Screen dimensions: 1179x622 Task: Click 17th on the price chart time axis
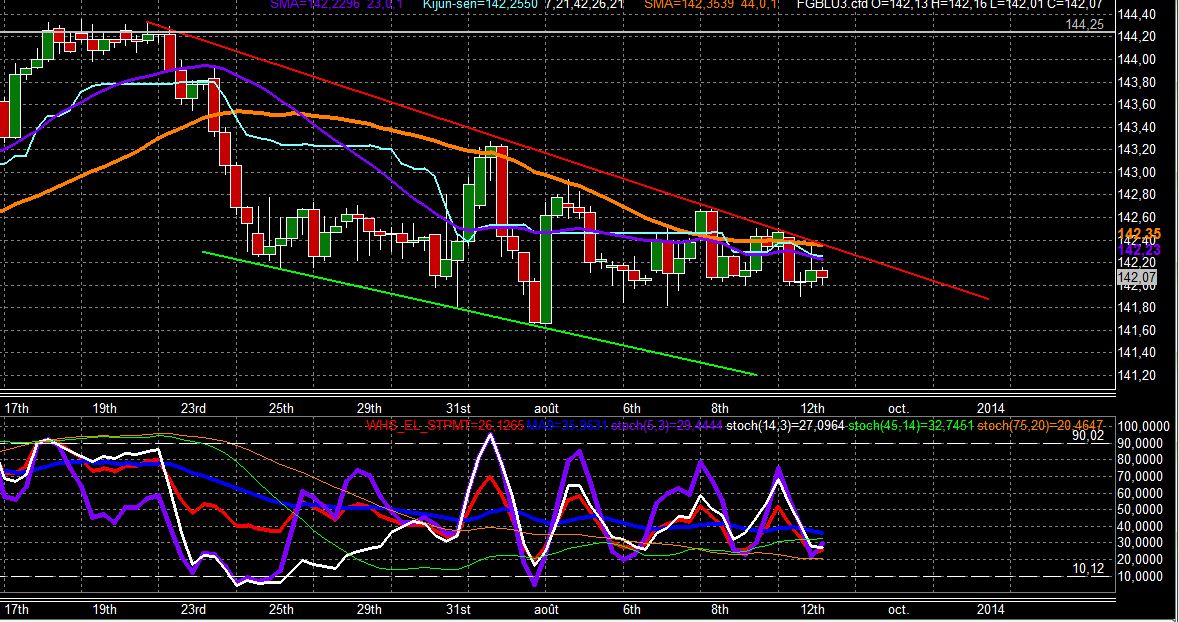tap(17, 408)
